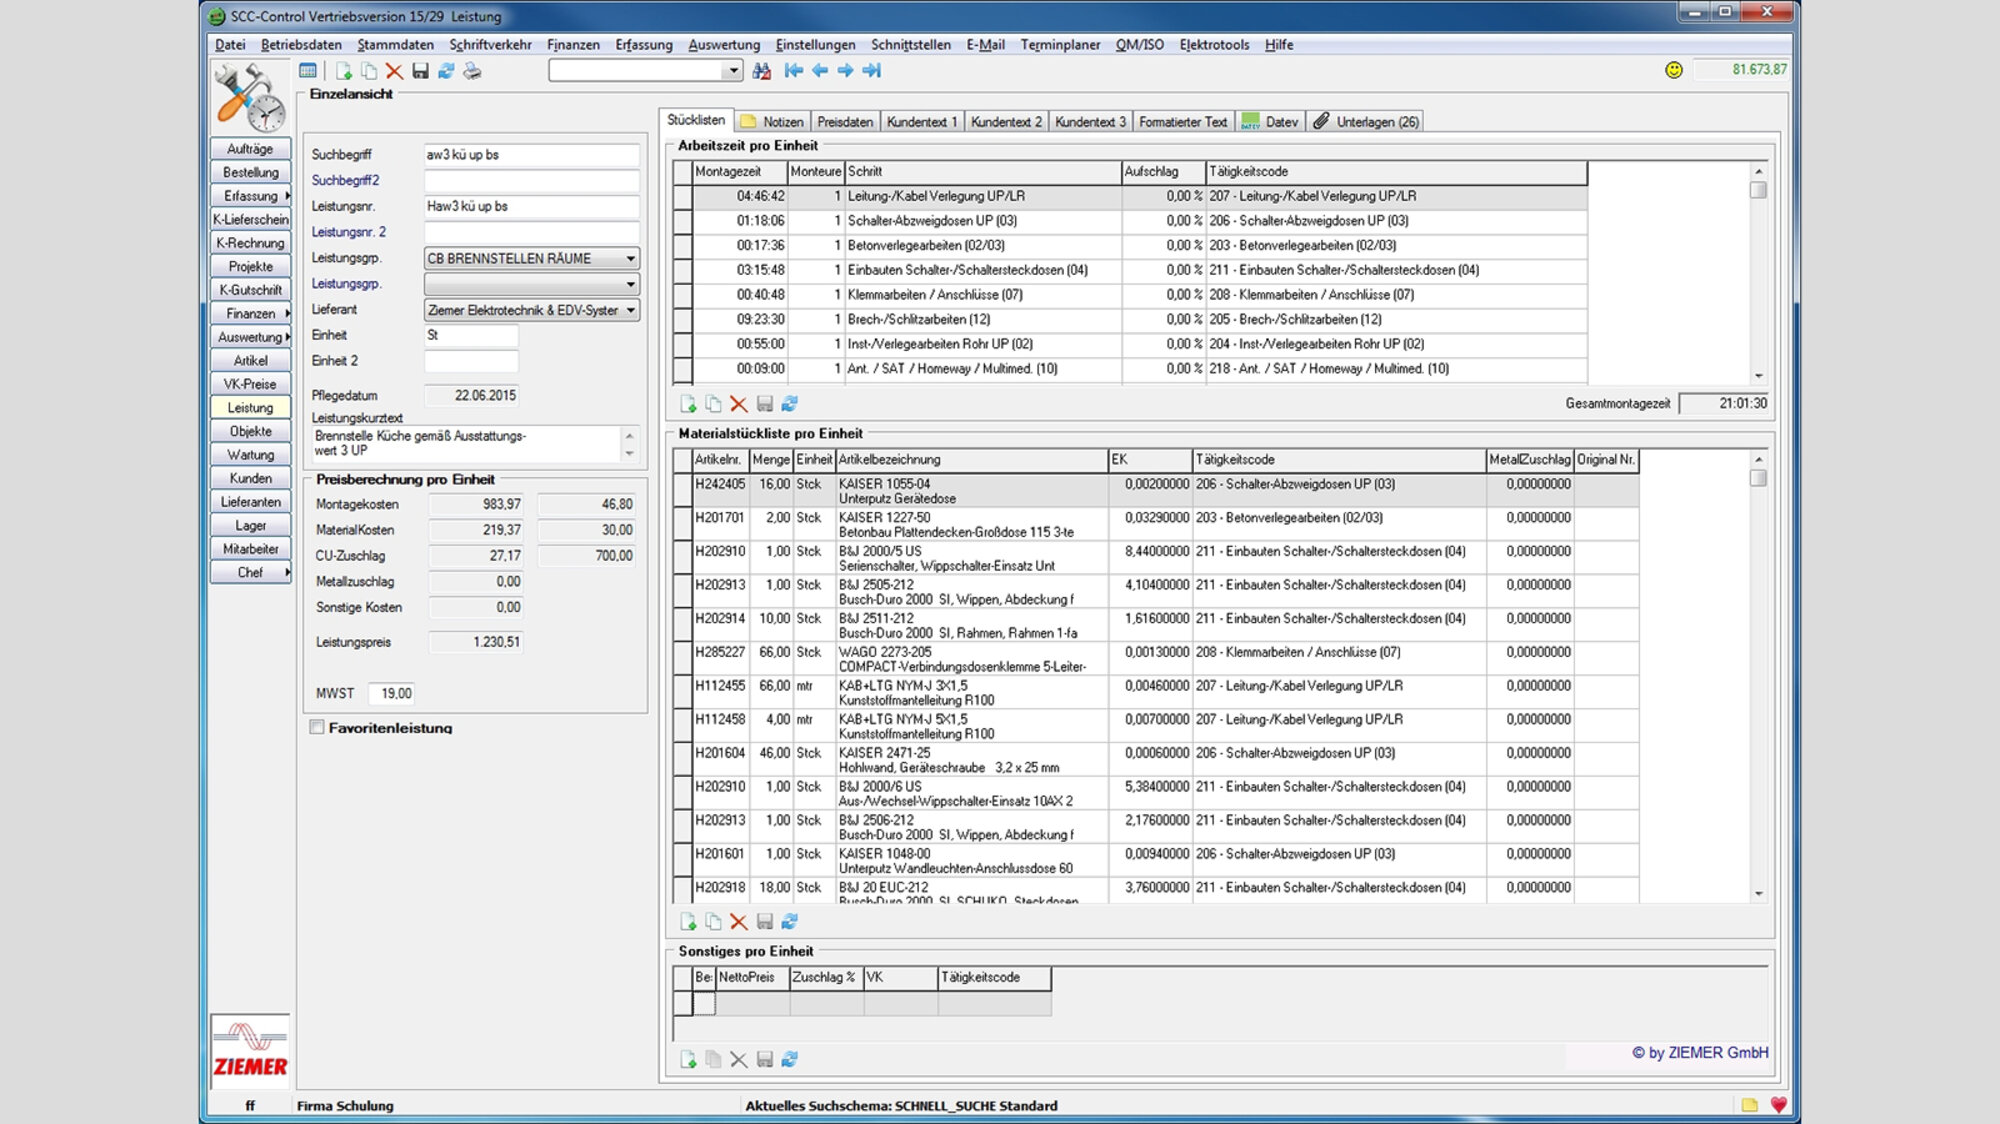Add new row under Materialstückliste table
Viewport: 2000px width, 1124px height.
[x=688, y=922]
